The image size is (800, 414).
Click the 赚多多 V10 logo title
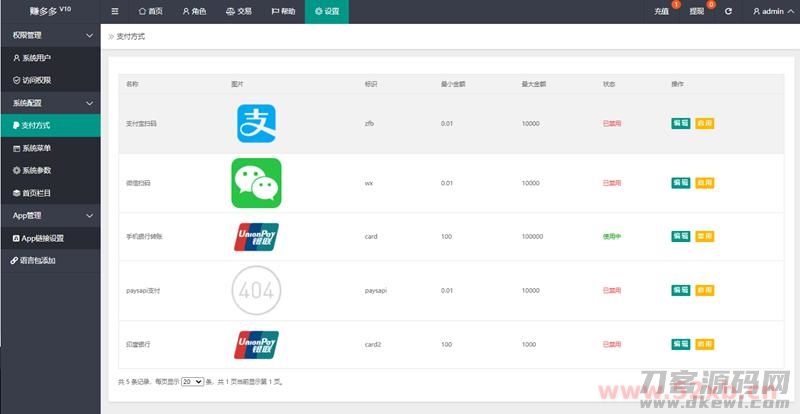tap(51, 11)
